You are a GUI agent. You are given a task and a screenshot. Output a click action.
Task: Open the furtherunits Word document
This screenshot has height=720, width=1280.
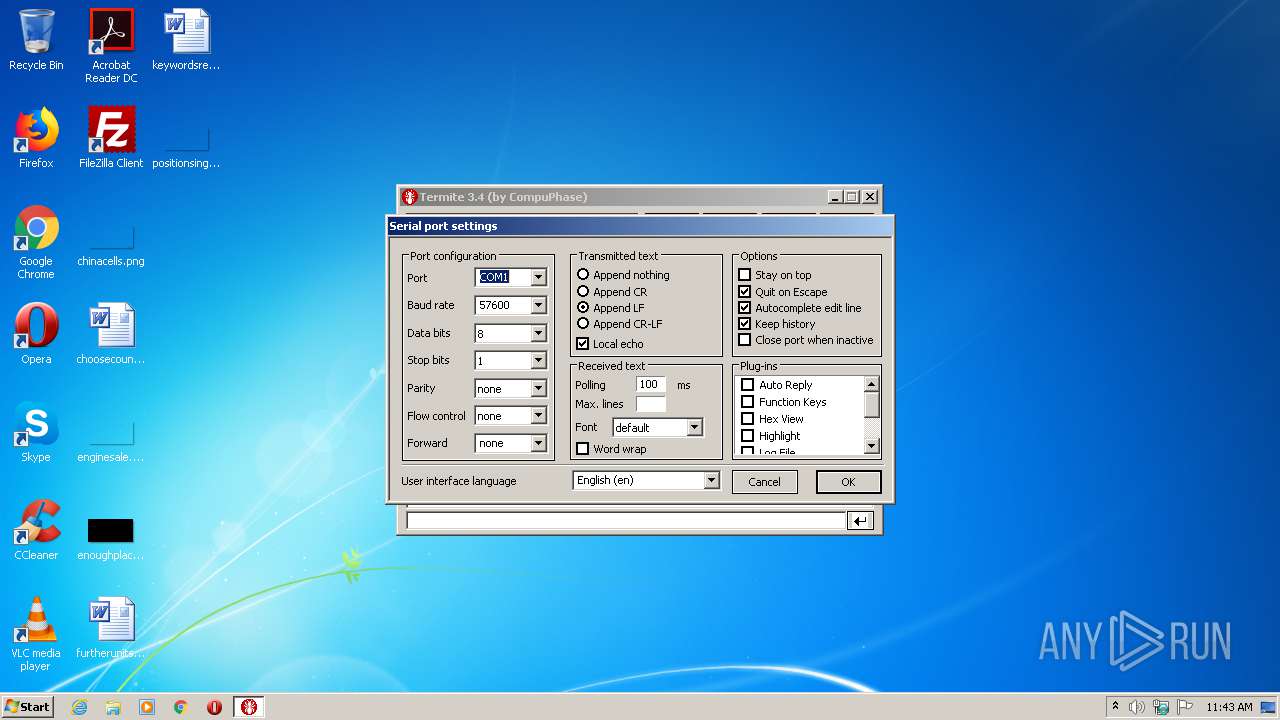pyautogui.click(x=111, y=628)
